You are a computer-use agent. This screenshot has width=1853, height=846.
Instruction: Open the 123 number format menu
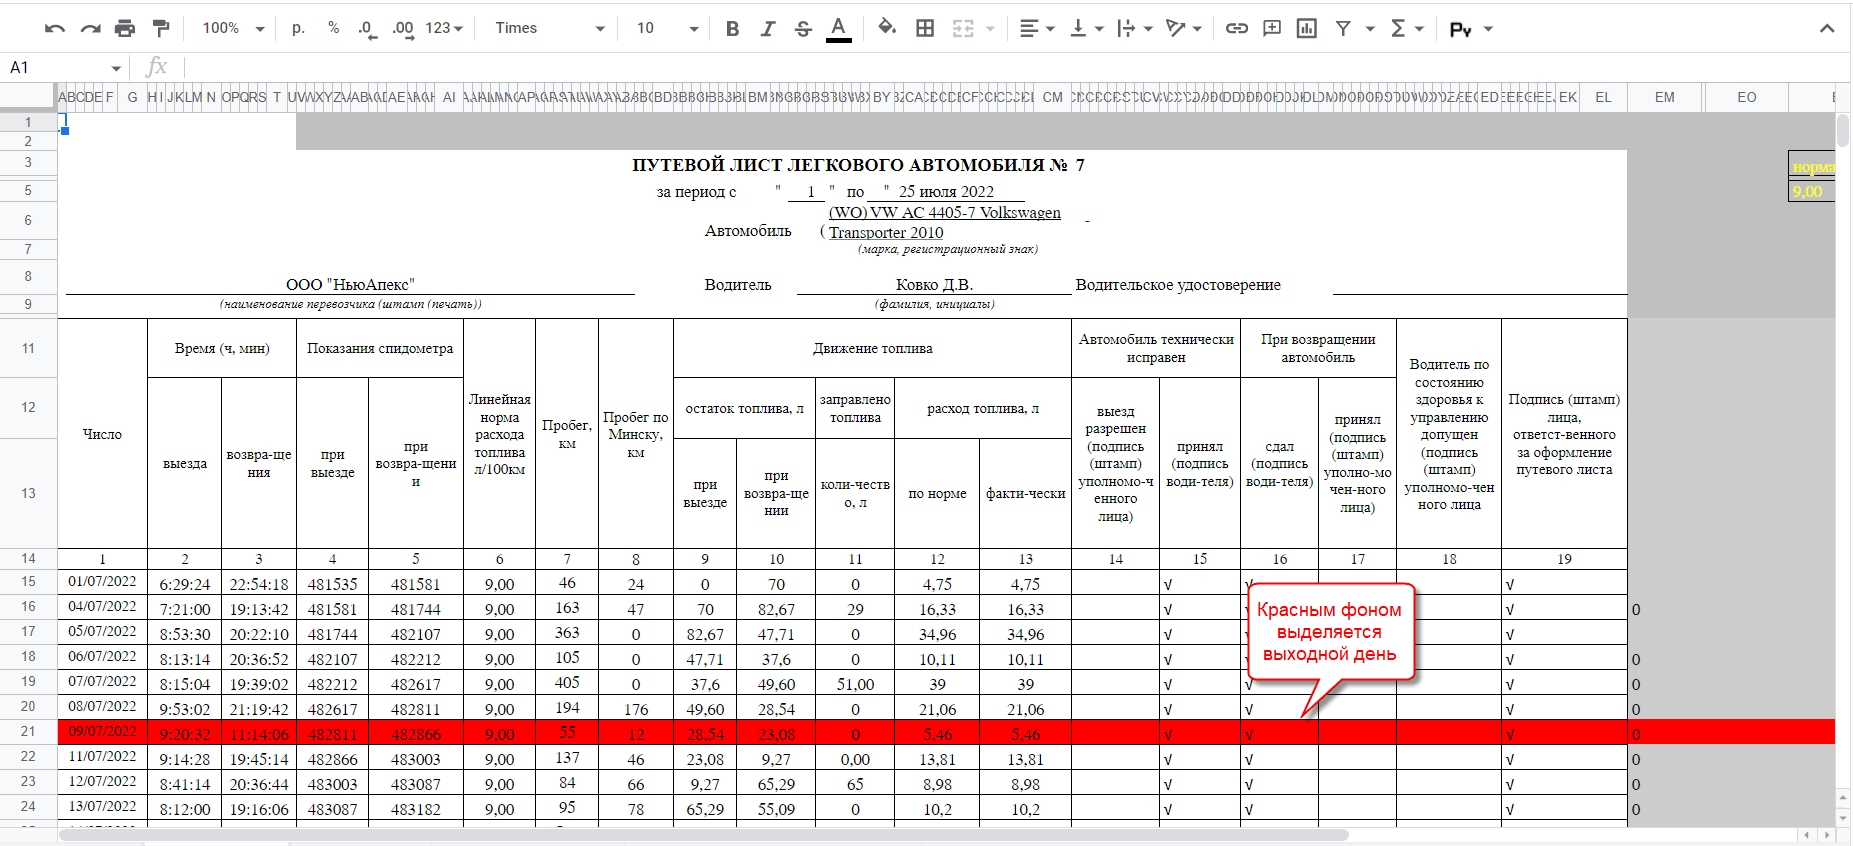[444, 28]
